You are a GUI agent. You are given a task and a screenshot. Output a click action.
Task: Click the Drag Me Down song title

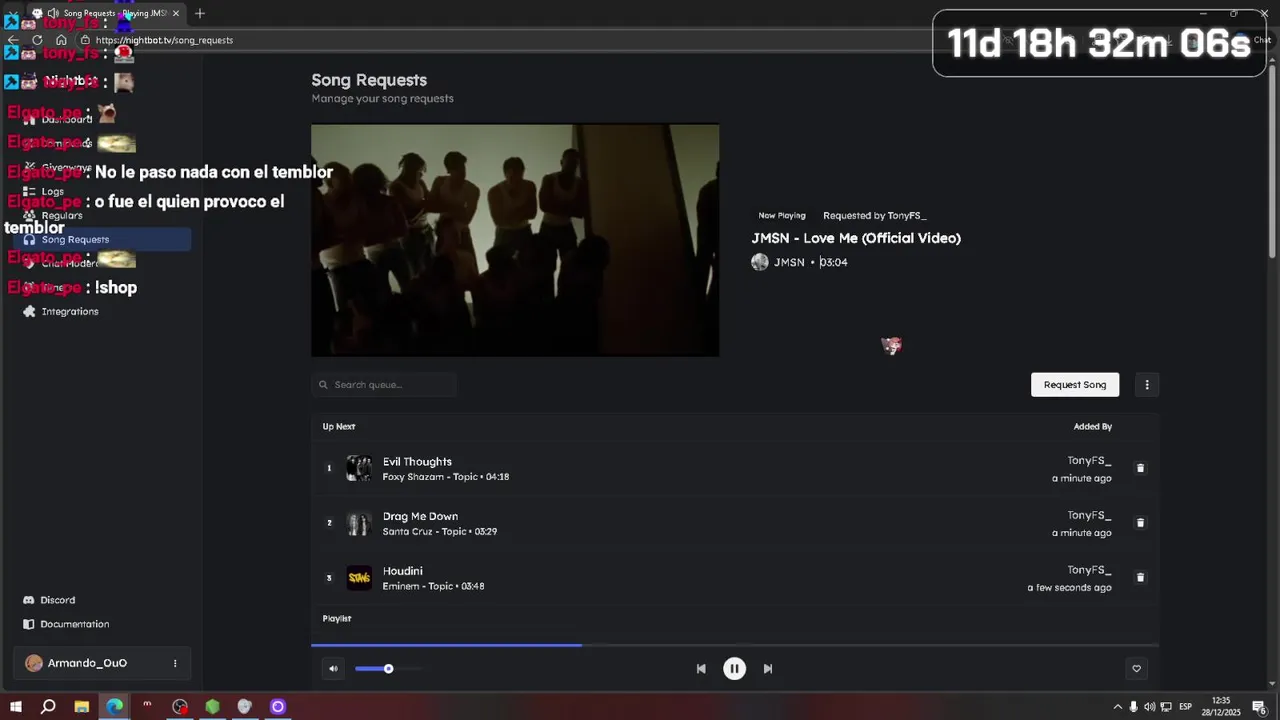point(420,517)
